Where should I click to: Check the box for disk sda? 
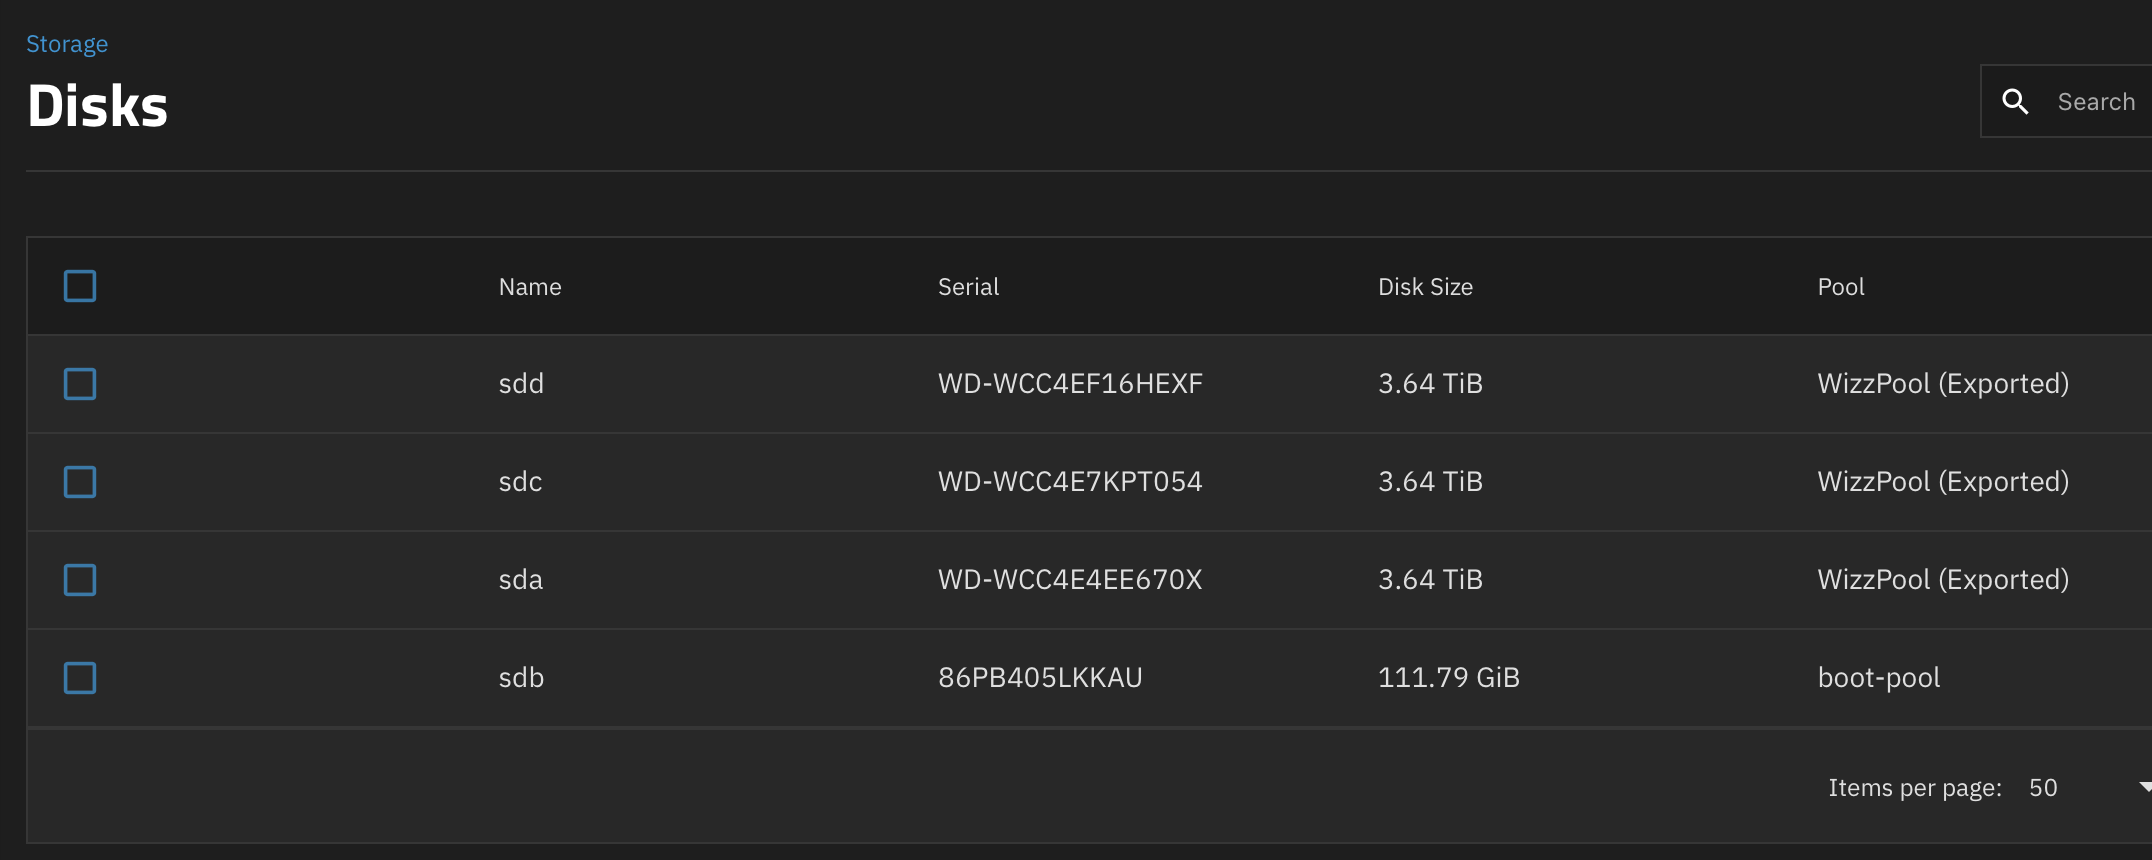(x=80, y=580)
